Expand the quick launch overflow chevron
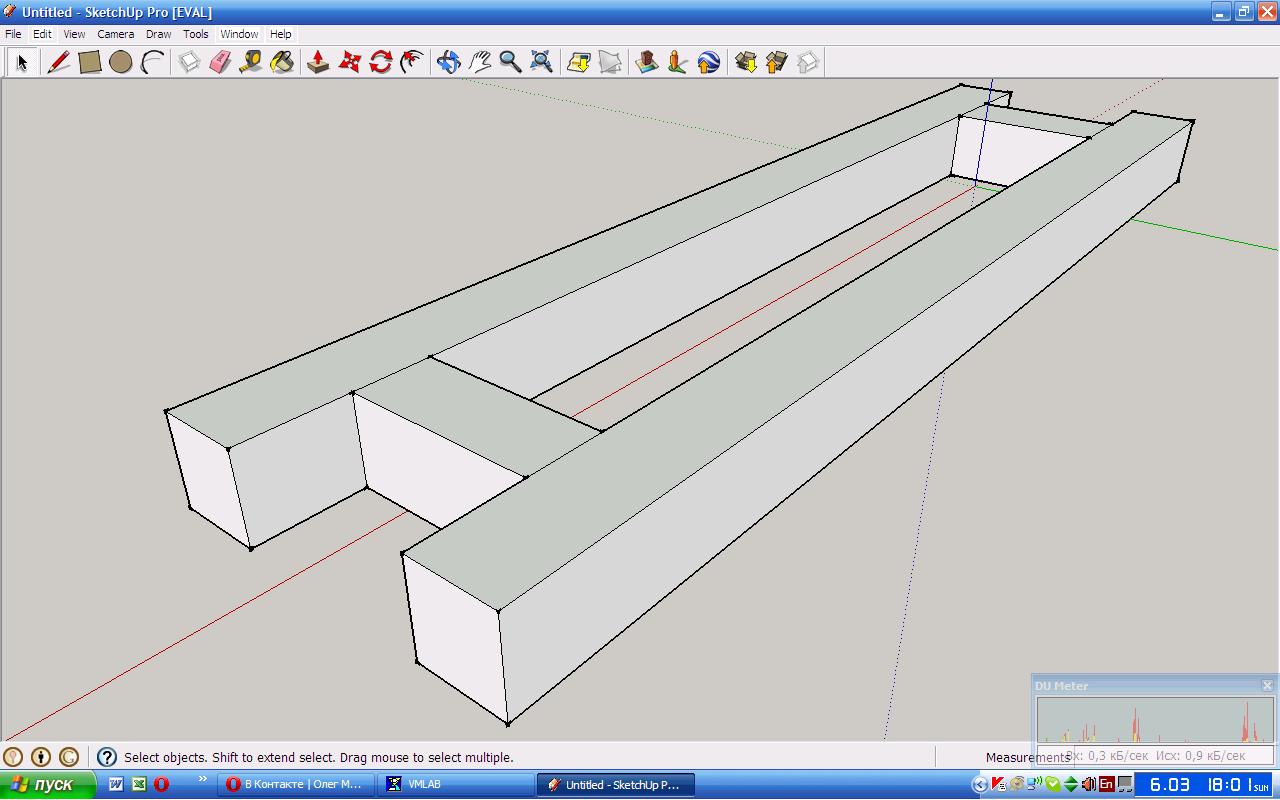1280x800 pixels. (203, 779)
